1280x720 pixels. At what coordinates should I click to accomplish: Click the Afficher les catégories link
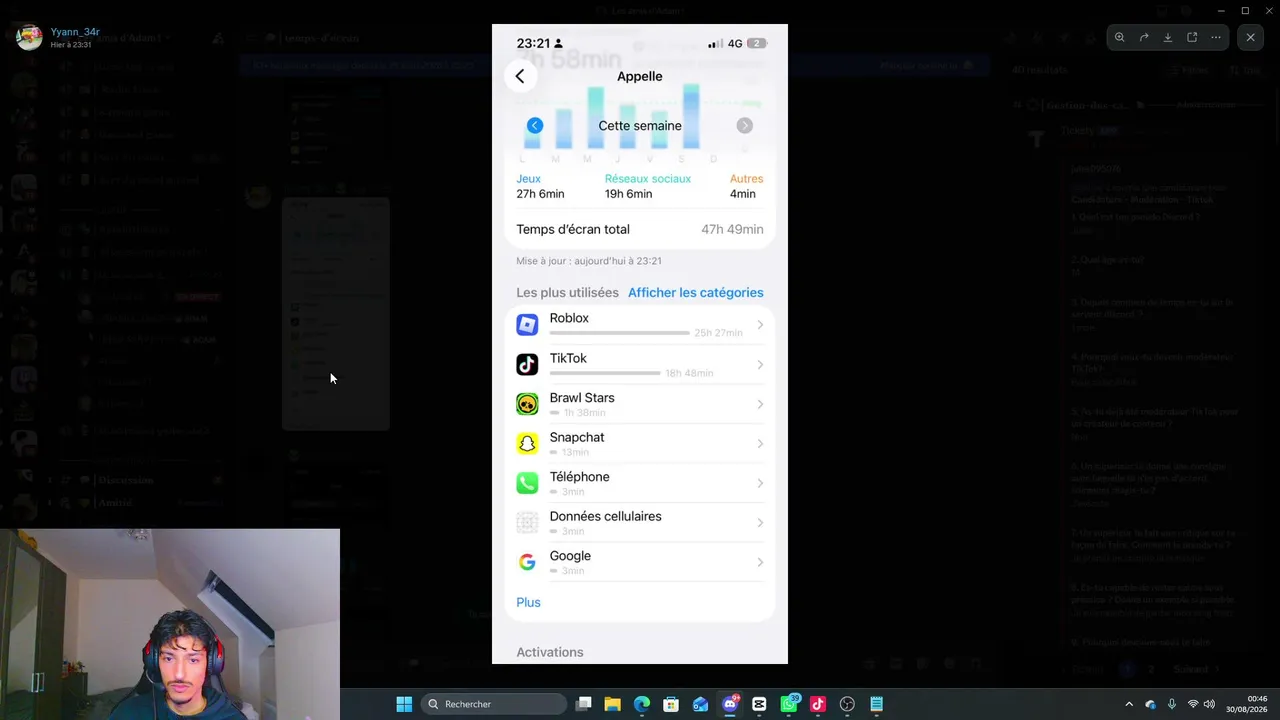tap(696, 293)
